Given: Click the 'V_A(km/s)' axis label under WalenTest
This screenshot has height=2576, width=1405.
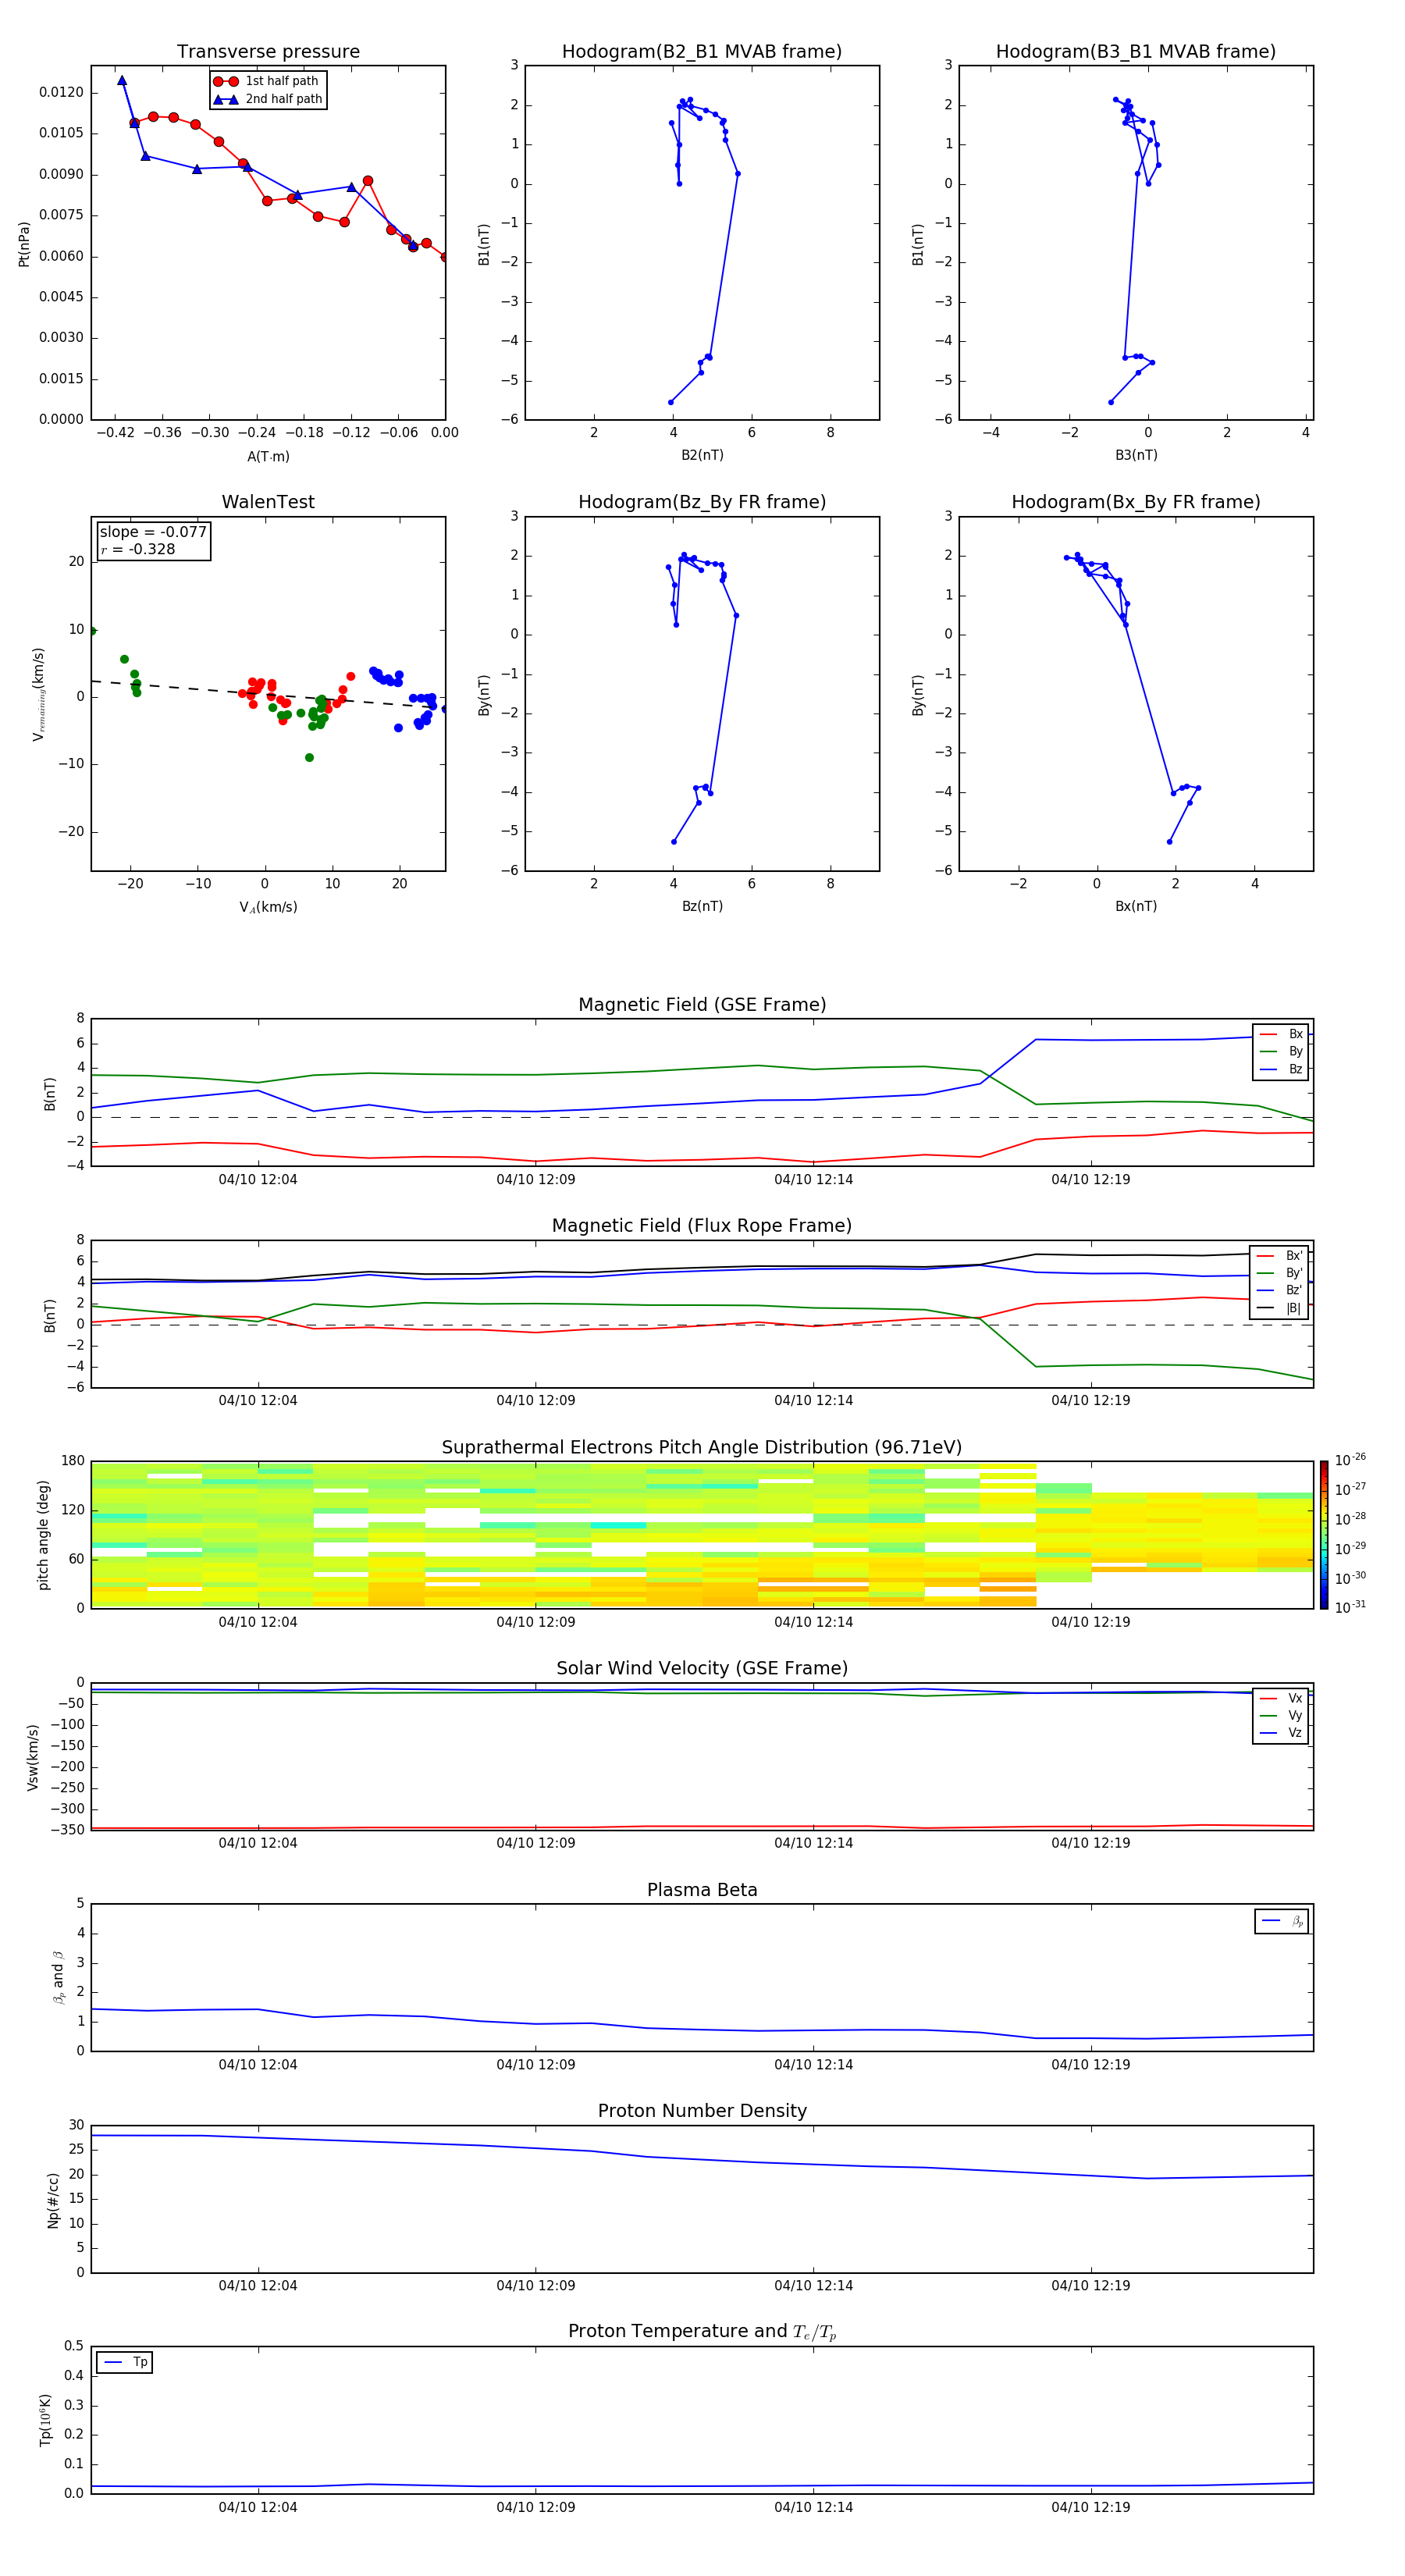Looking at the screenshot, I should click(x=268, y=907).
